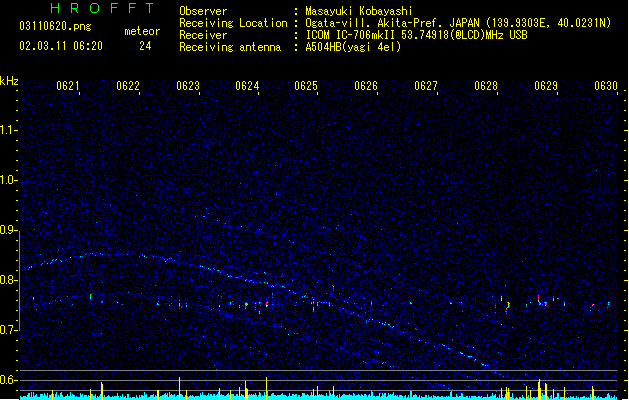Click the 'Observer' field label

click(x=203, y=11)
